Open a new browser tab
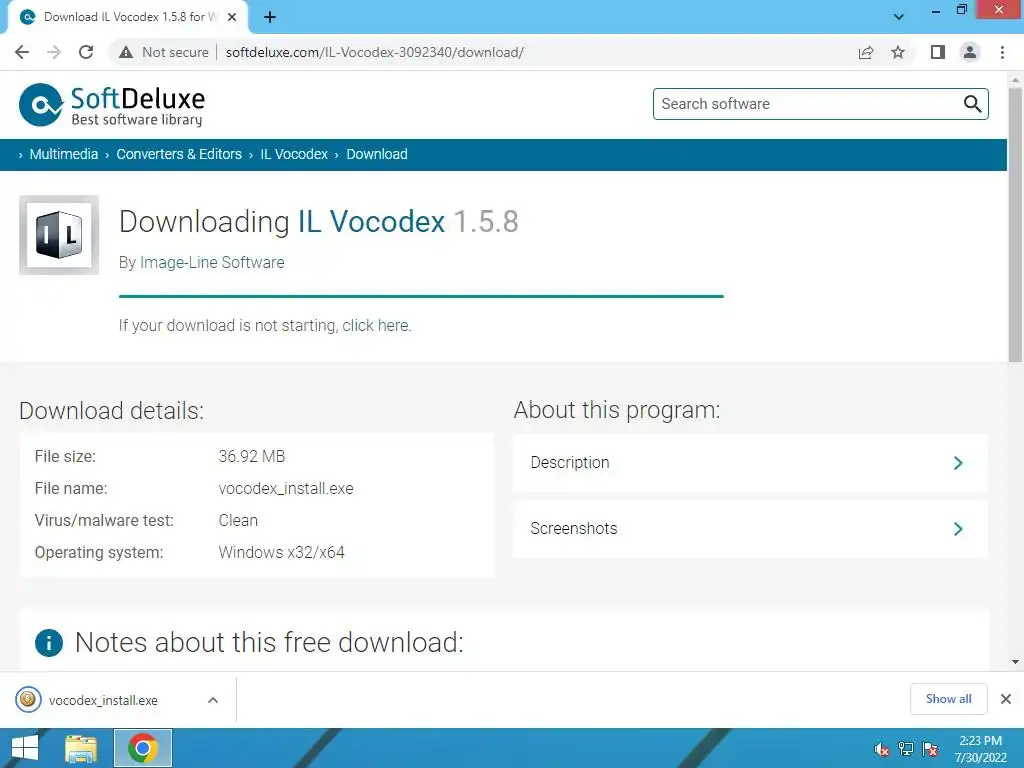The width and height of the screenshot is (1024, 768). tap(270, 17)
